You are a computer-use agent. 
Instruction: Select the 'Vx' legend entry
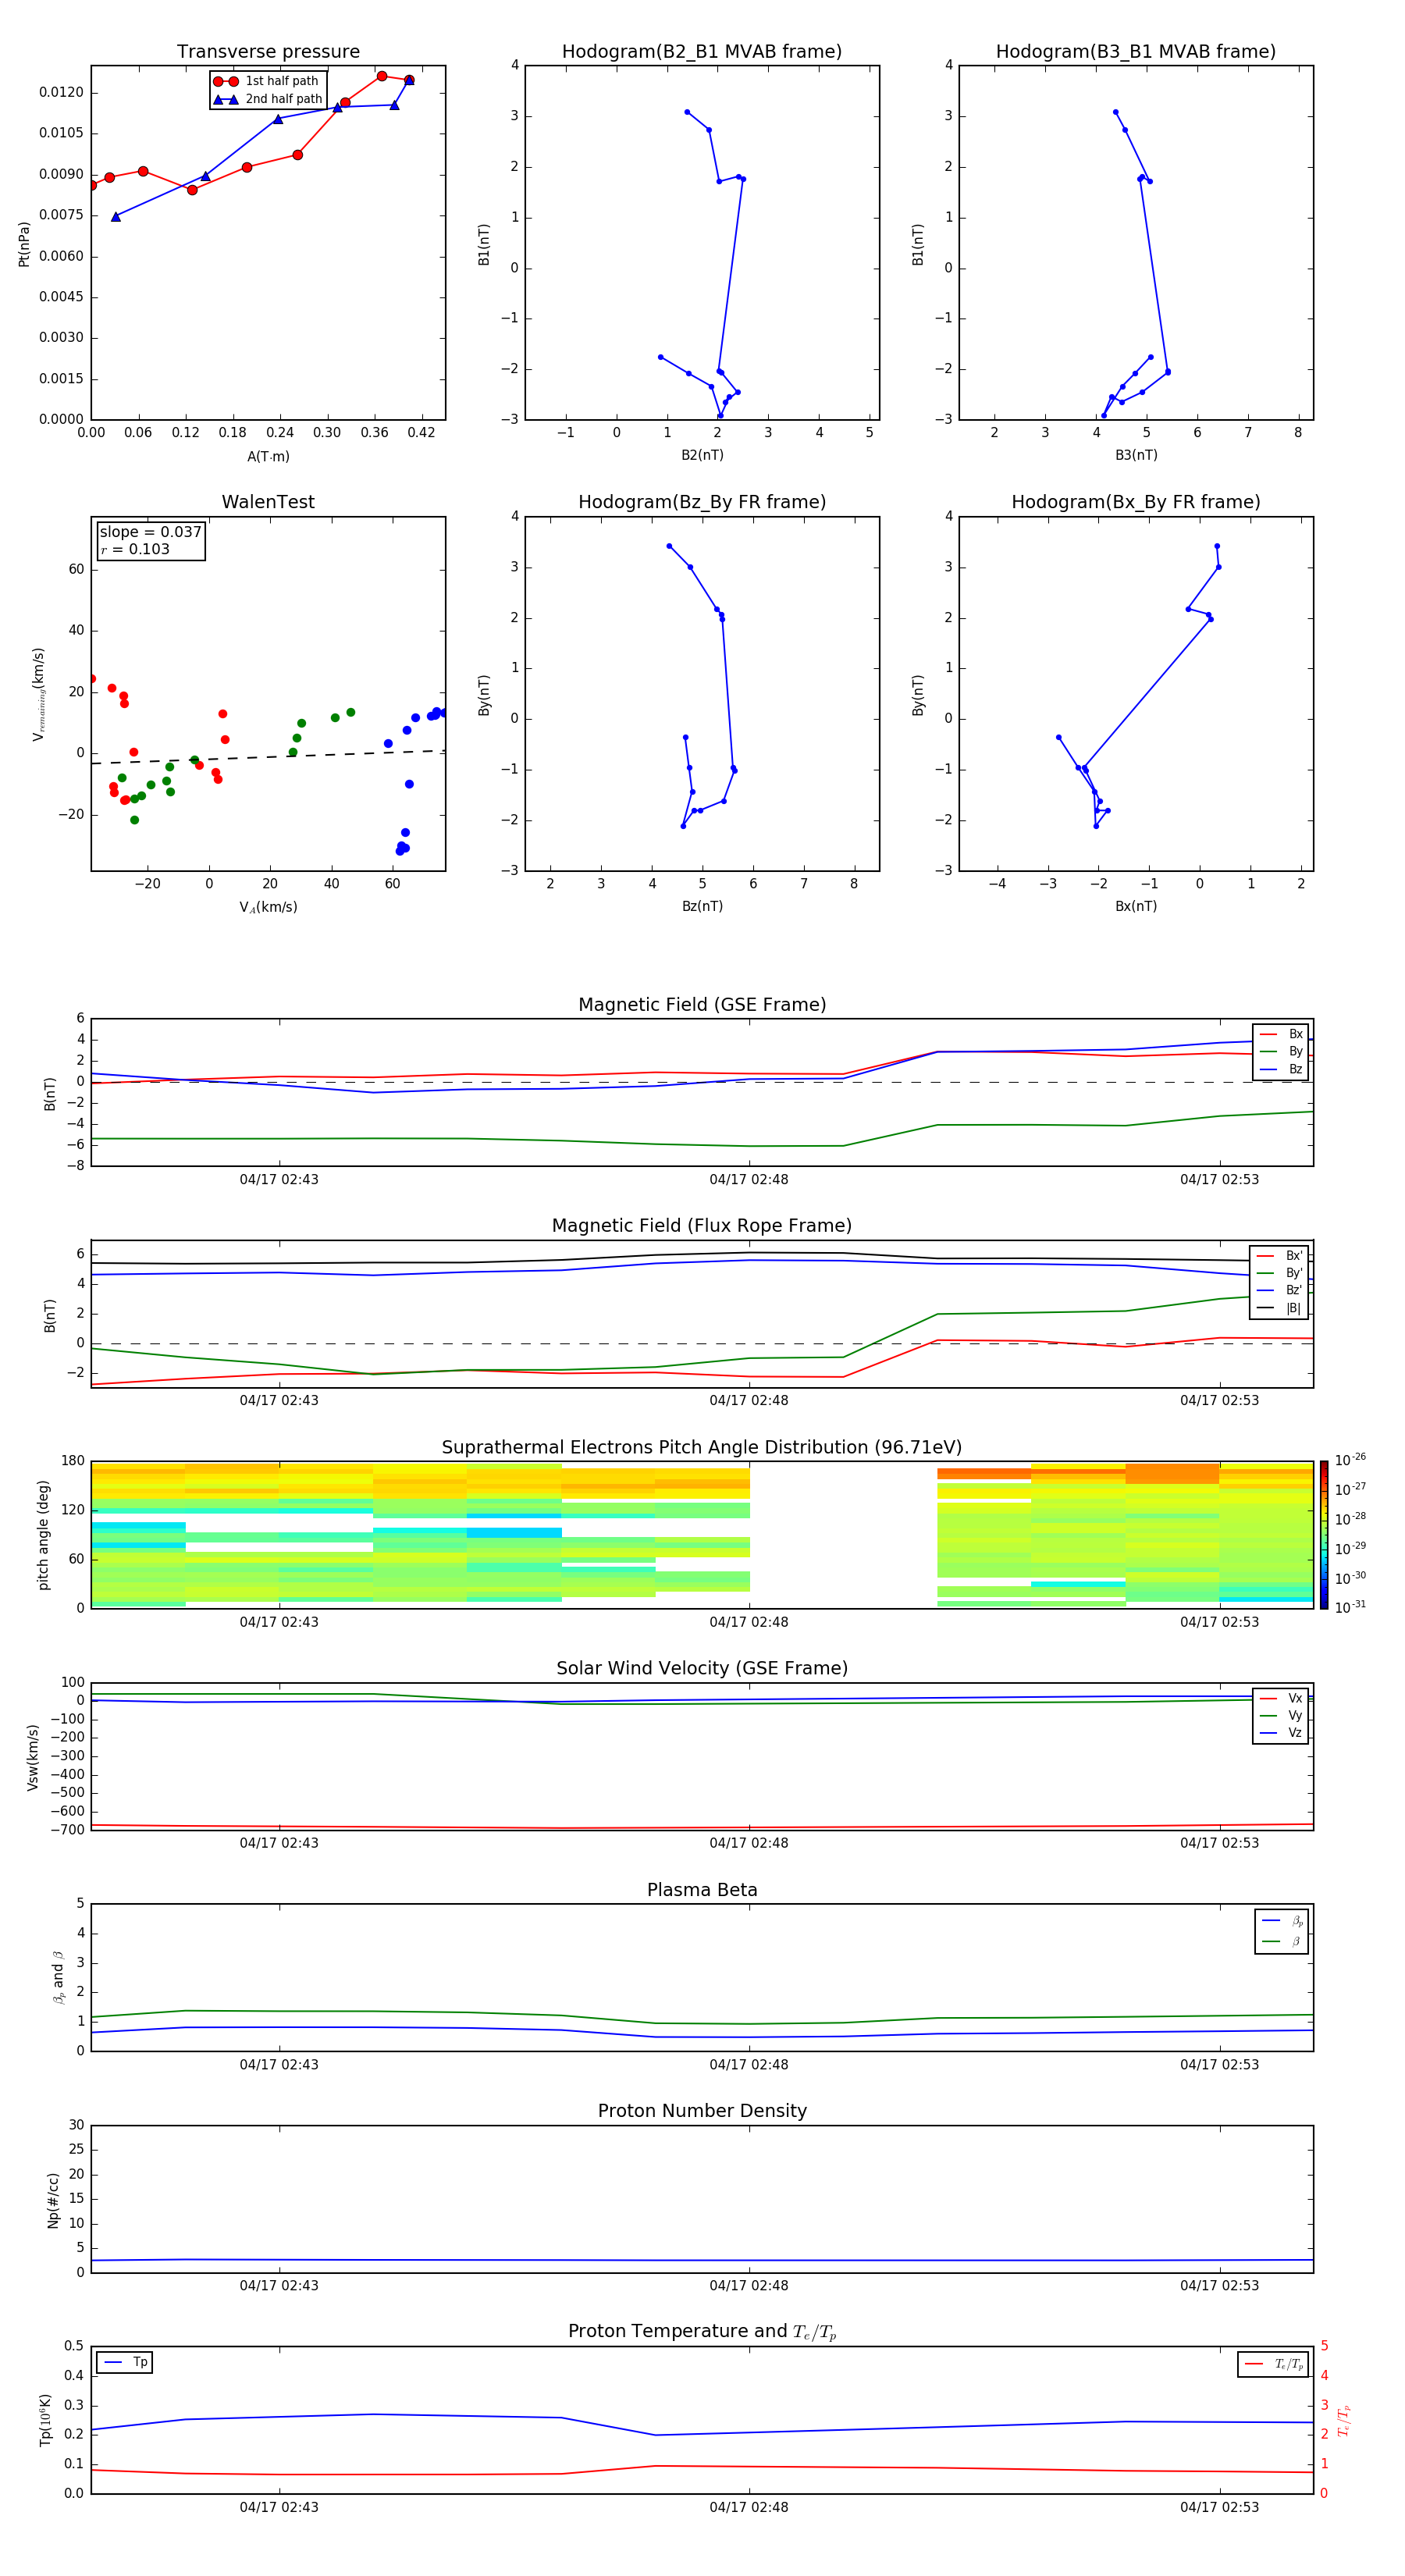tap(1281, 1699)
